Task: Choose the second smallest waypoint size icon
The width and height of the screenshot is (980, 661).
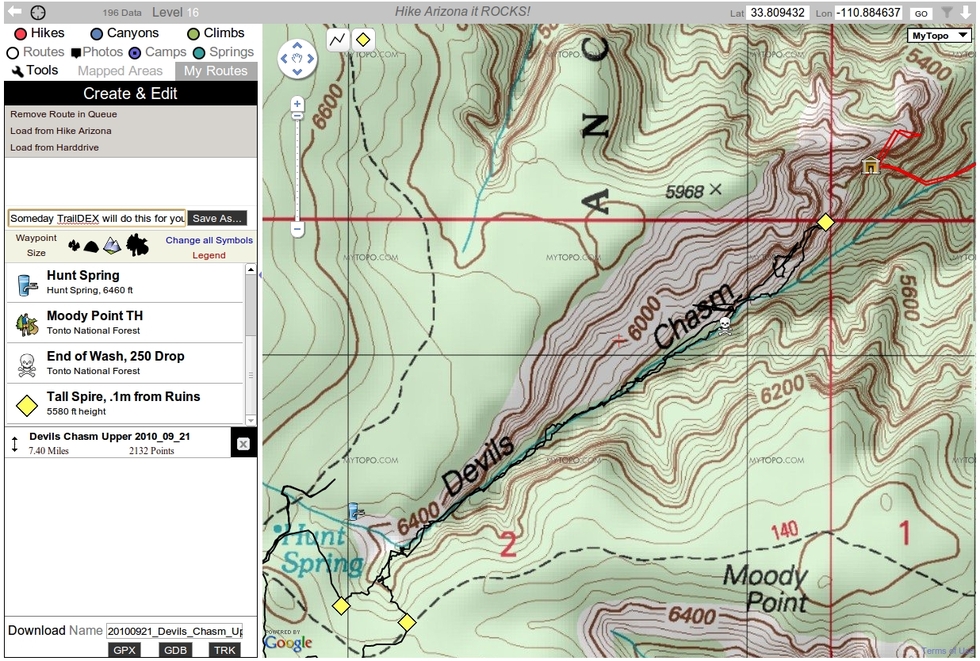Action: (x=91, y=247)
